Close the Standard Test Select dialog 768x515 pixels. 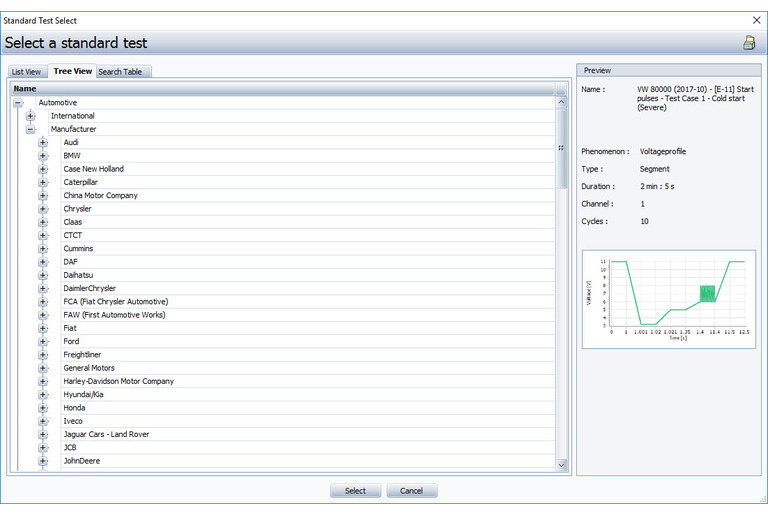coord(757,20)
